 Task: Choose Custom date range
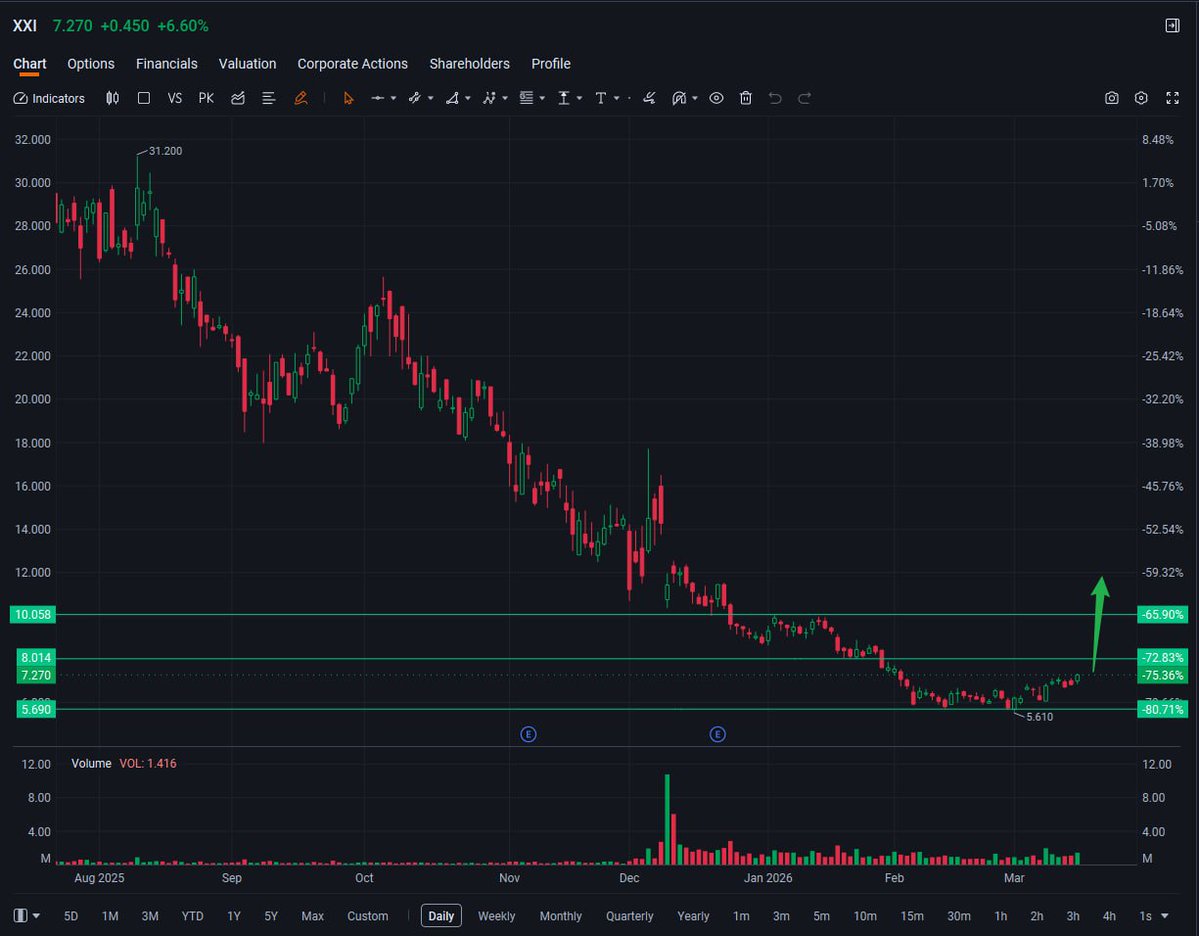click(368, 915)
